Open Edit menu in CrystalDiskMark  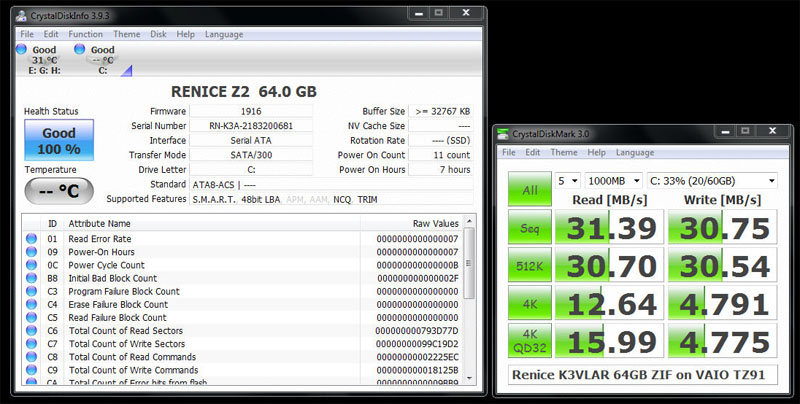533,153
